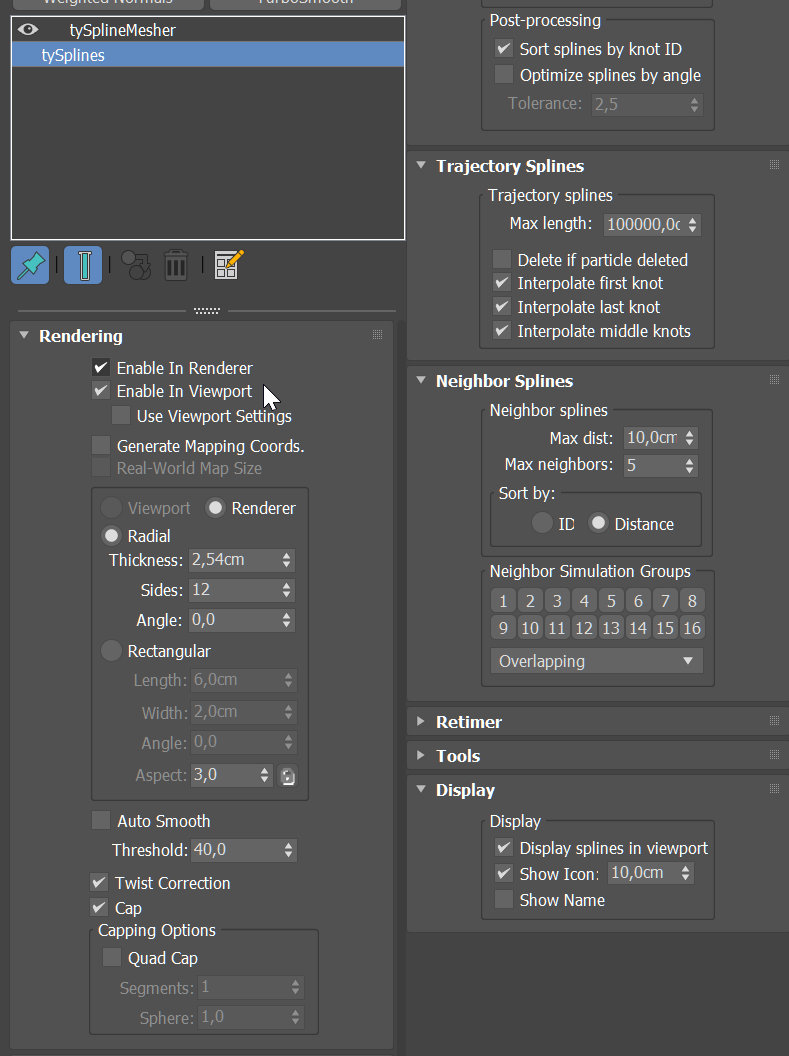Toggle simulation group 5 button

click(611, 601)
